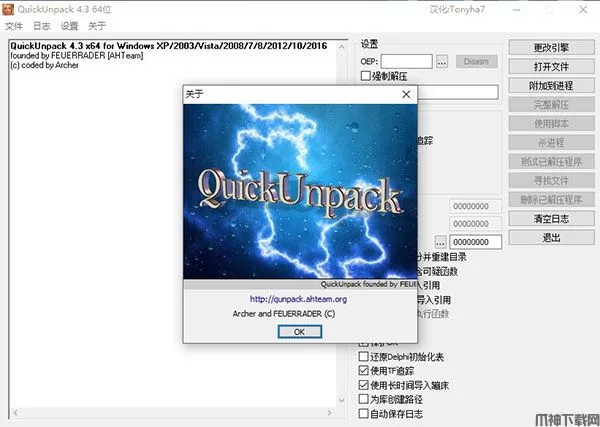
Task: Click the 更改引擎 button
Action: click(551, 47)
